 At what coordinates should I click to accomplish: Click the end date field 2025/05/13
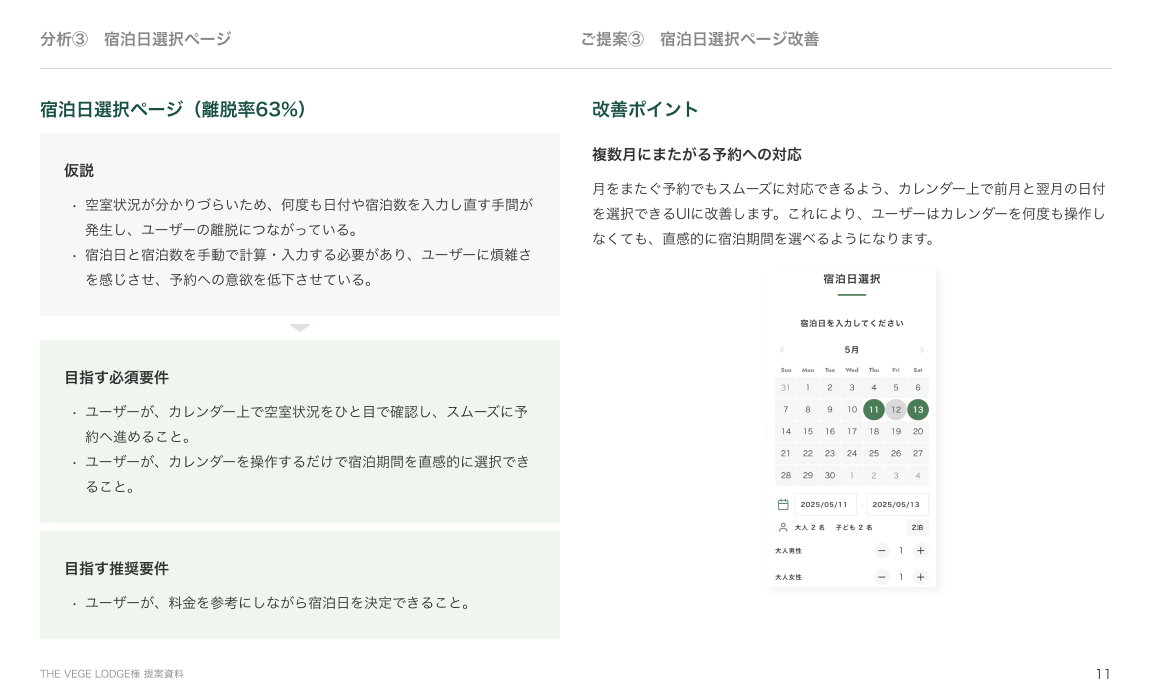[897, 505]
